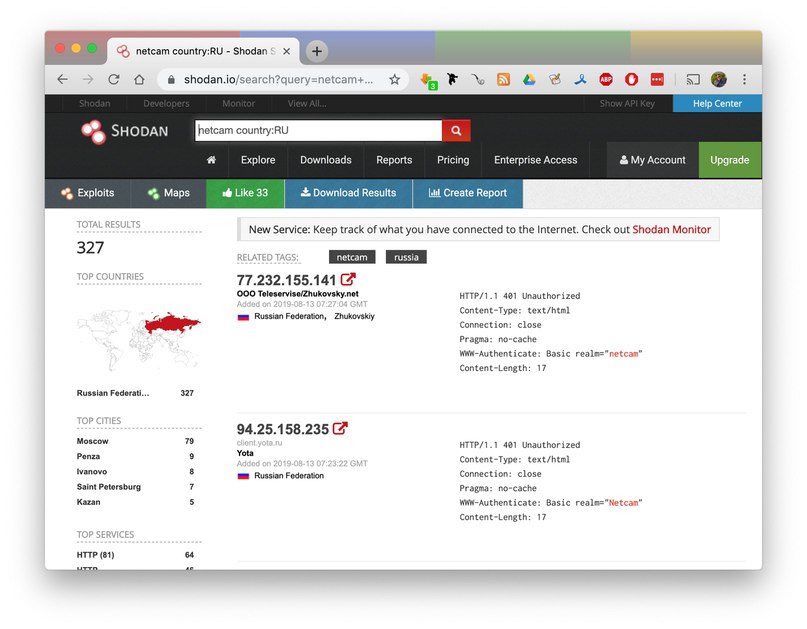807x629 pixels.
Task: Filter by Penza in top cities
Action: pyautogui.click(x=88, y=457)
